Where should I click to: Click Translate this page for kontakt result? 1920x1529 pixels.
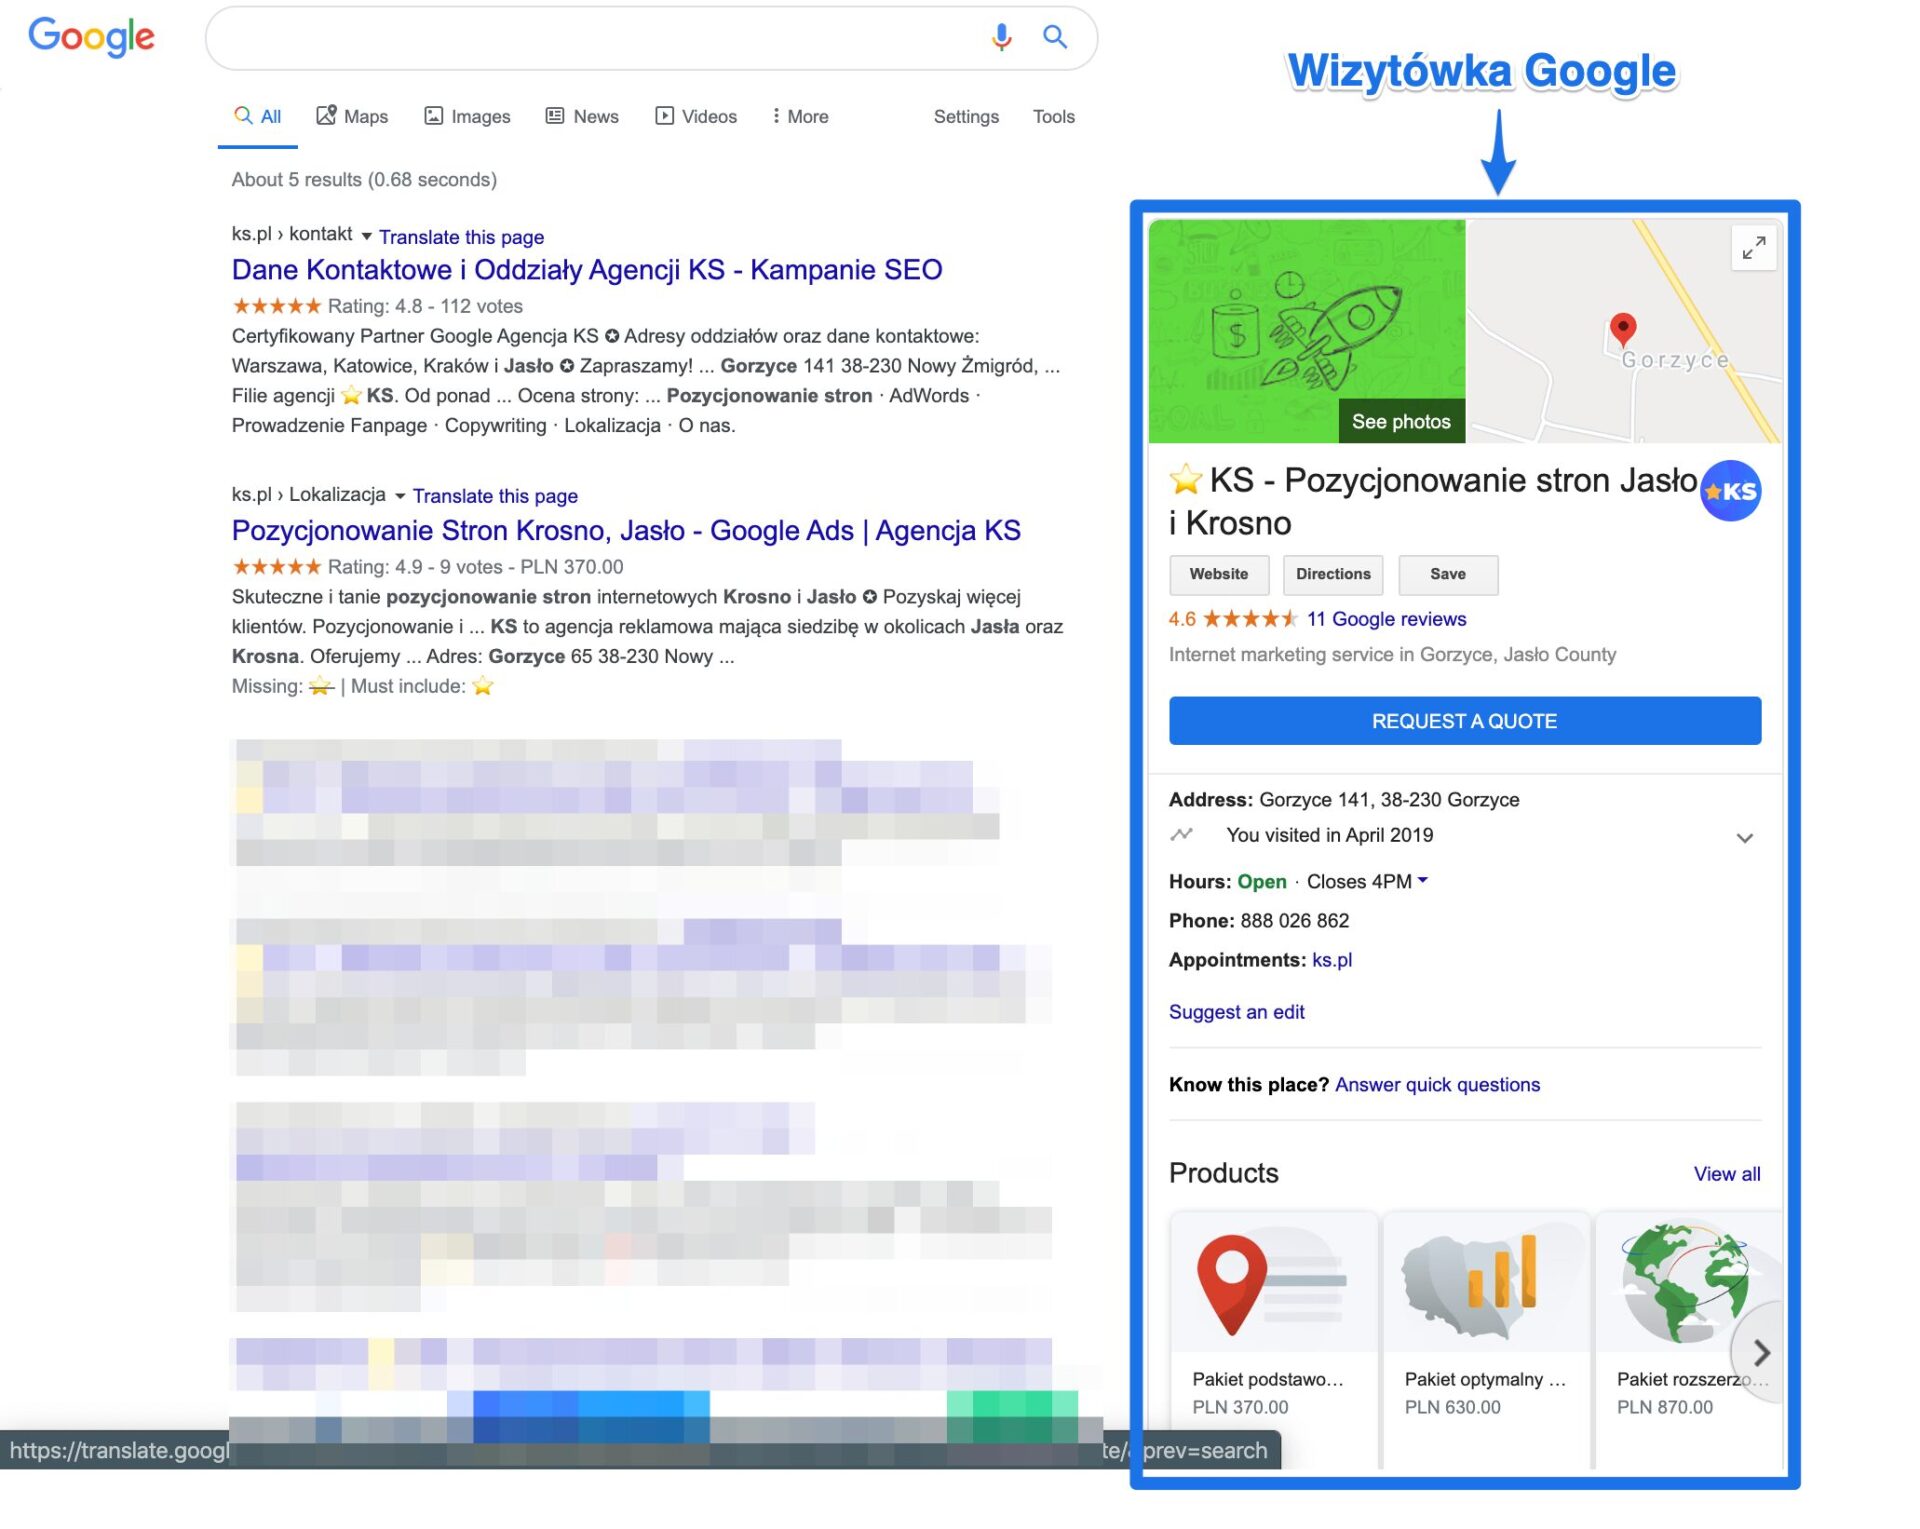pos(461,237)
